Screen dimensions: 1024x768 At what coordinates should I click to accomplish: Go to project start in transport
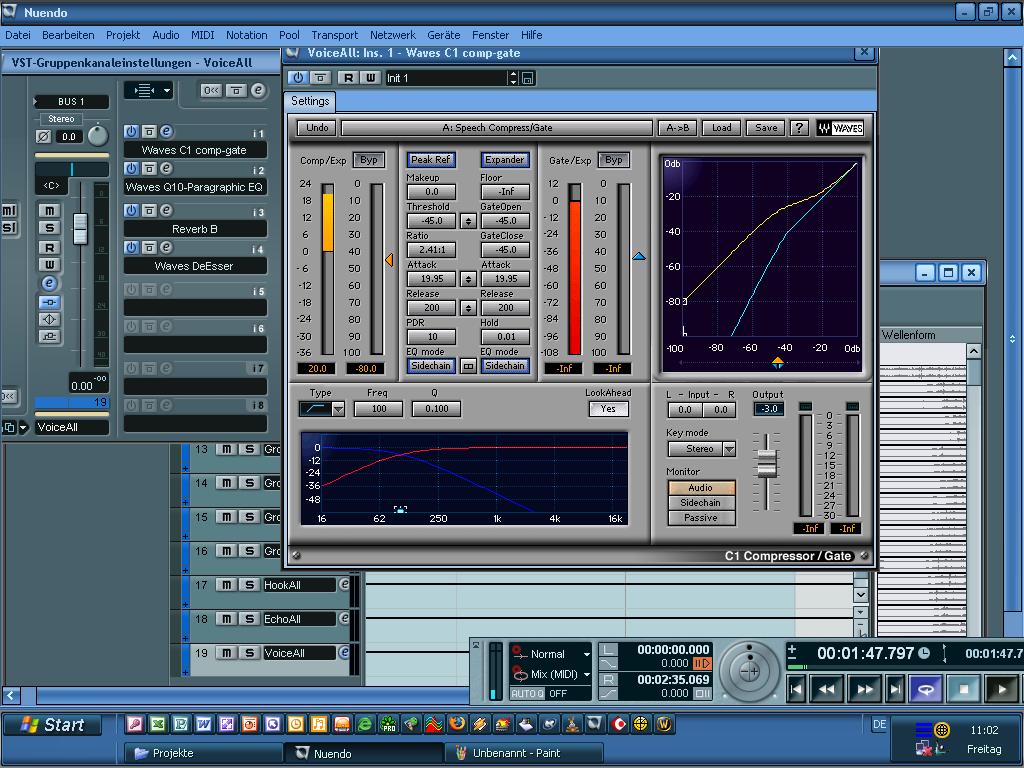click(795, 689)
